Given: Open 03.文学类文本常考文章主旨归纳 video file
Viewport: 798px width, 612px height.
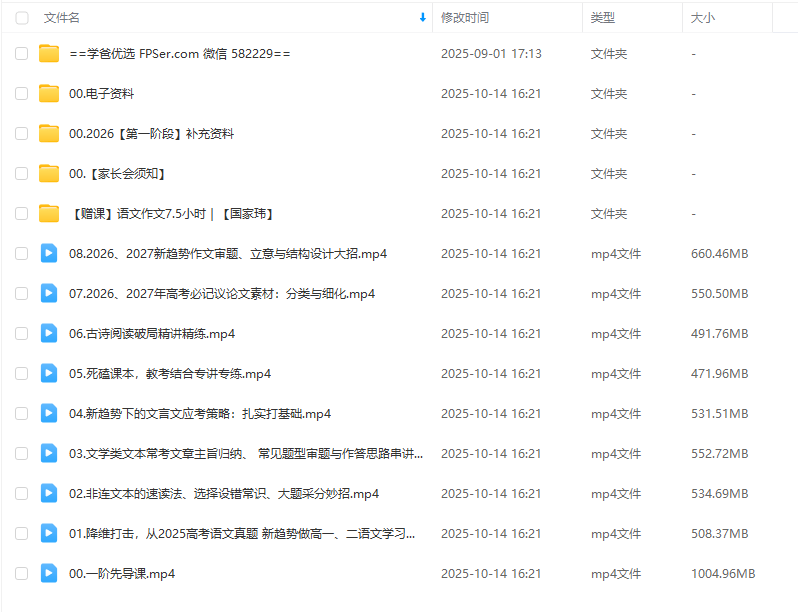Looking at the screenshot, I should [245, 454].
